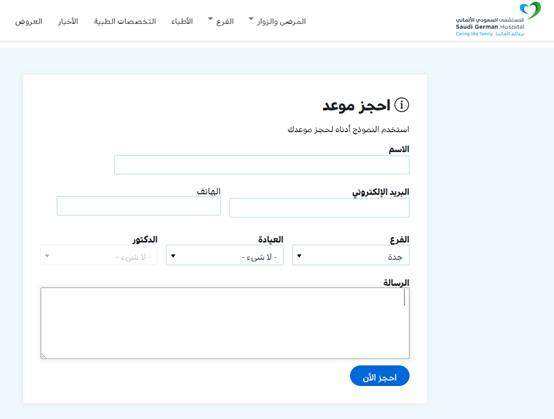Focus the الاسم input field

coord(262,165)
